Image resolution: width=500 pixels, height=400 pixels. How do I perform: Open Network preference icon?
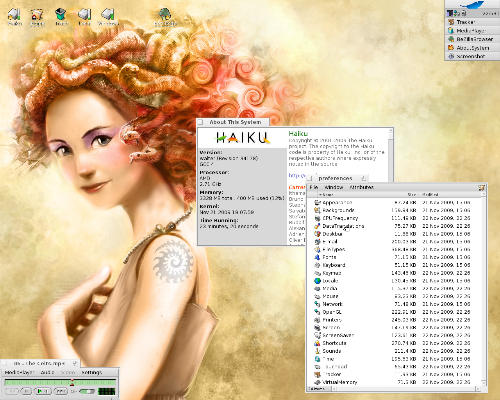point(317,304)
